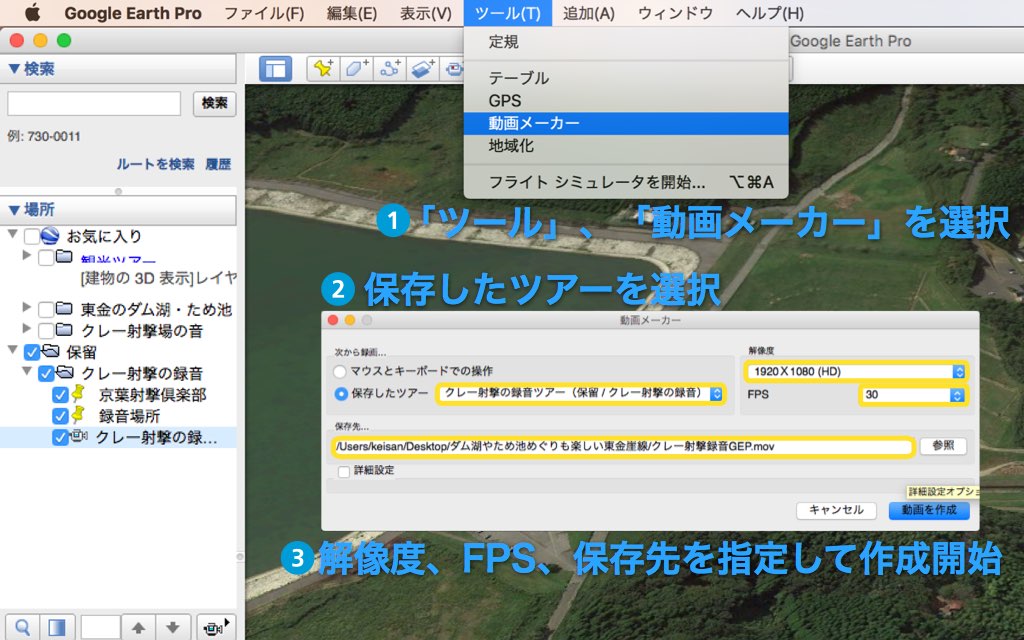Open the ファイル(F) menu
This screenshot has height=640, width=1024.
click(x=264, y=13)
